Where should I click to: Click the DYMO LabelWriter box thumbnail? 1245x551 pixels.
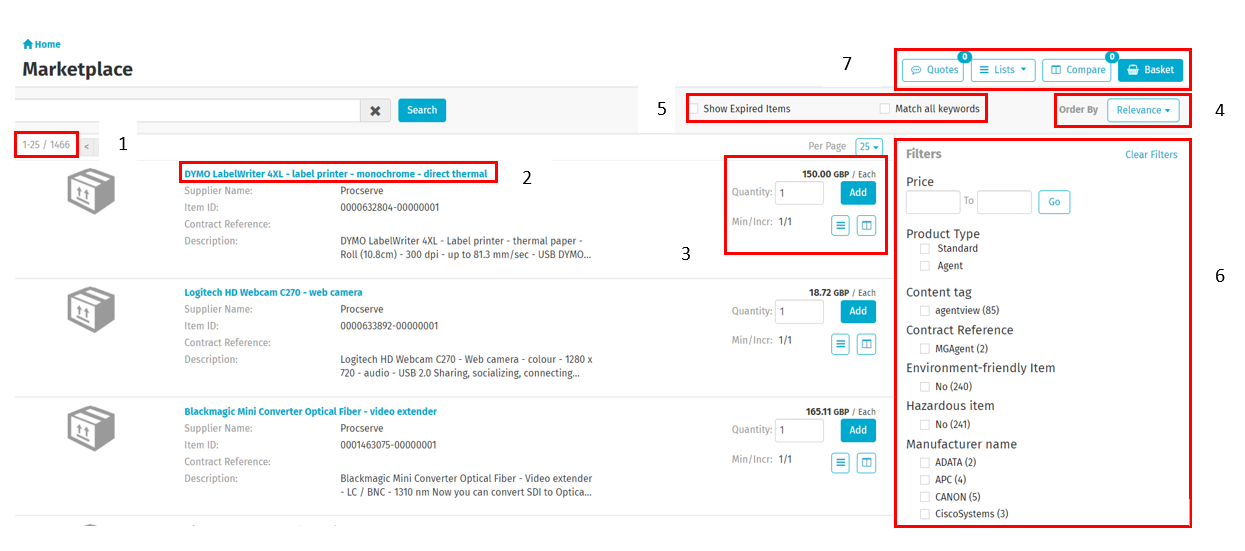90,190
